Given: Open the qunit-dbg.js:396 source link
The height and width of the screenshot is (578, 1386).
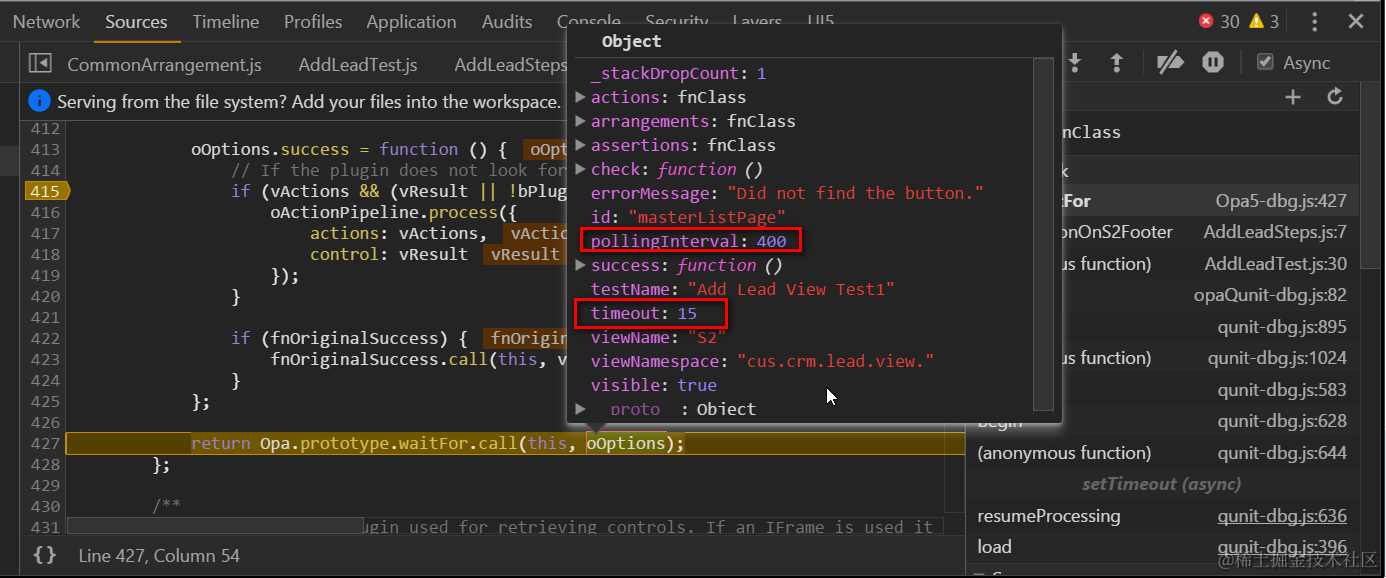Looking at the screenshot, I should (1282, 547).
